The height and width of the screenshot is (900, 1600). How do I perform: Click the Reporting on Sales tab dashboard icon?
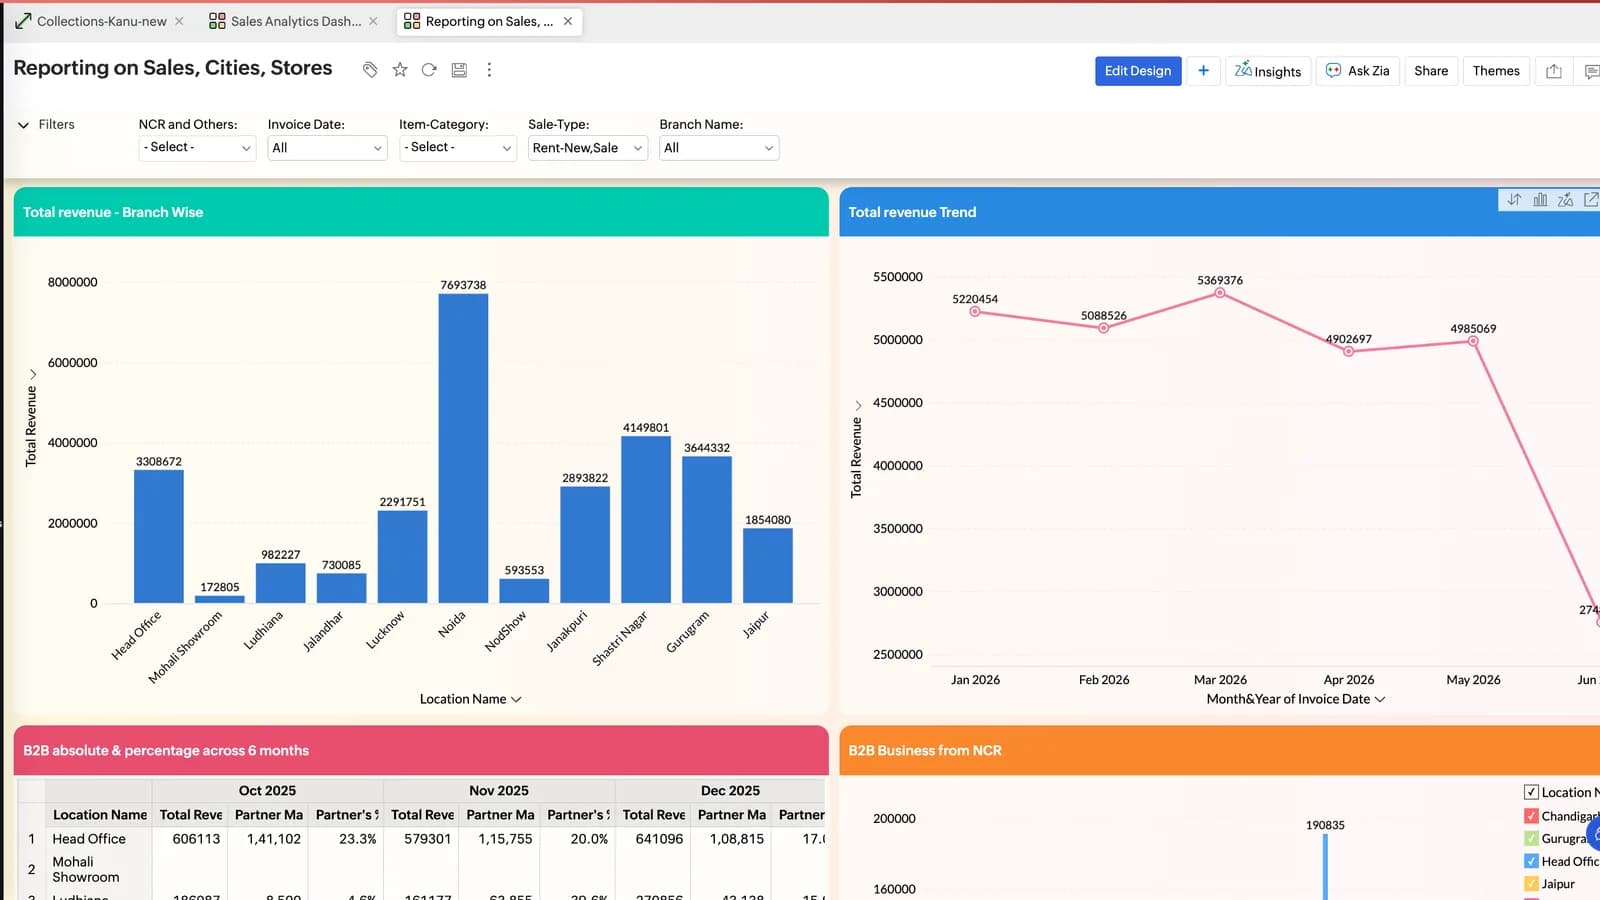click(412, 21)
